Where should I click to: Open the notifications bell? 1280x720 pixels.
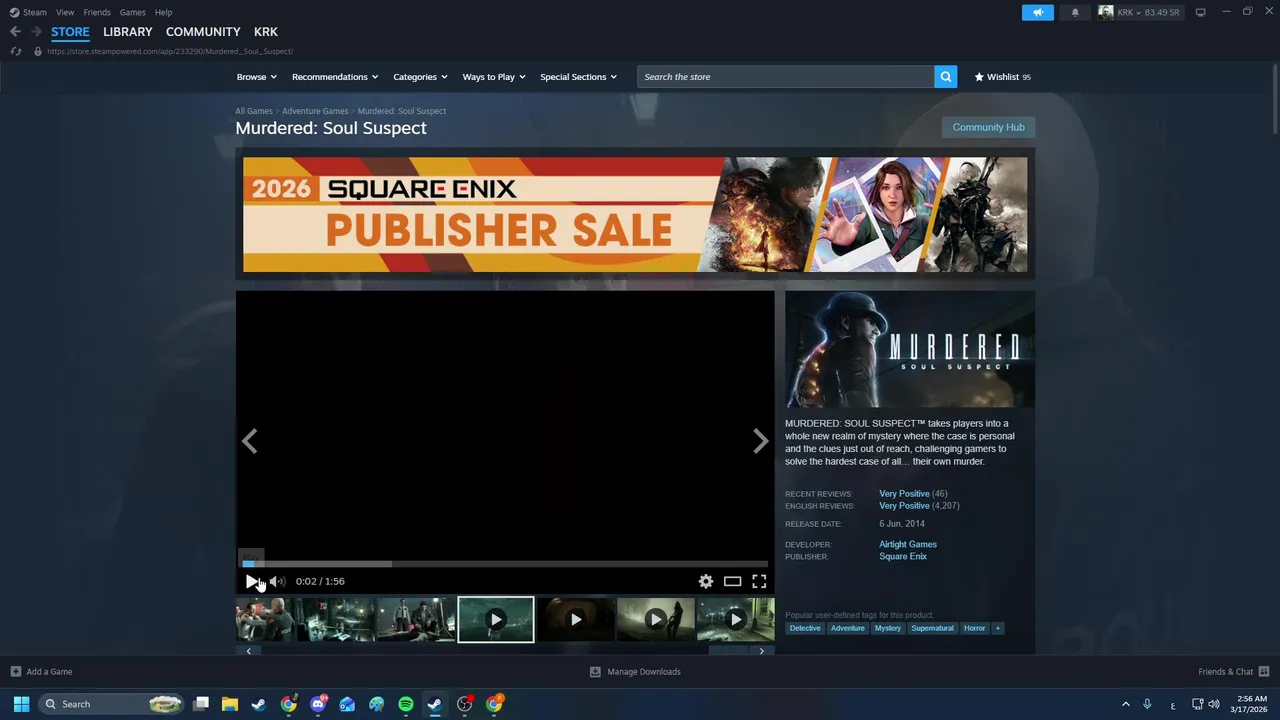pos(1075,12)
